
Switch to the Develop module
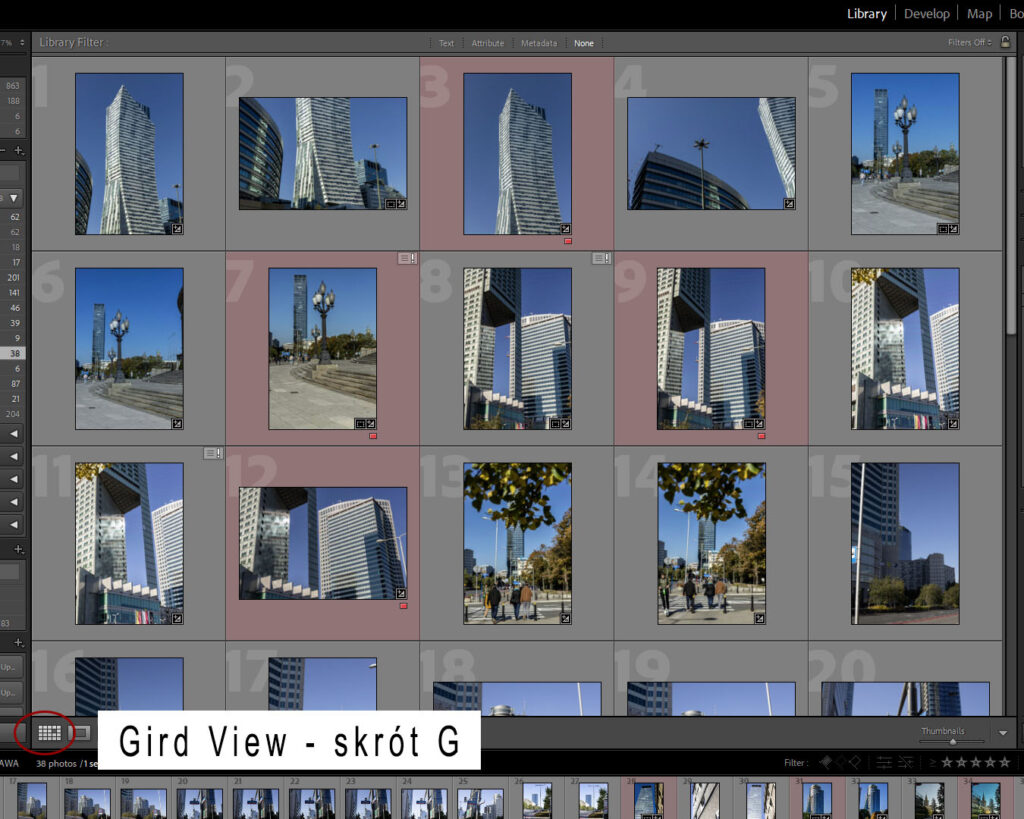(926, 13)
